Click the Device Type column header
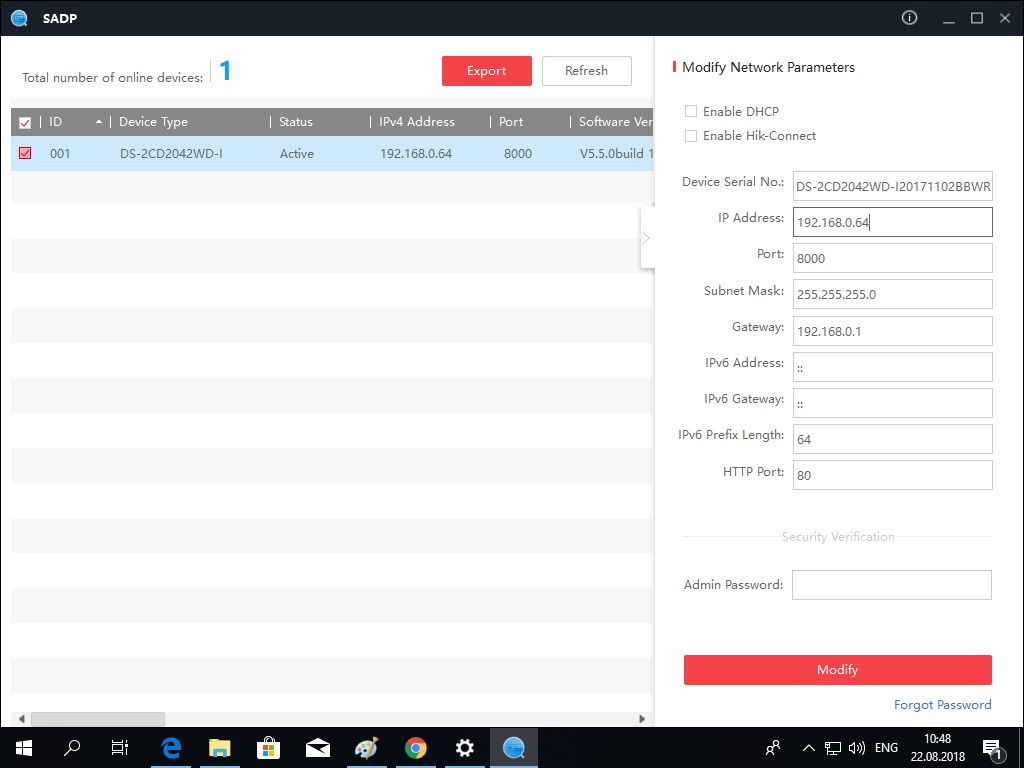This screenshot has height=768, width=1024. click(153, 122)
